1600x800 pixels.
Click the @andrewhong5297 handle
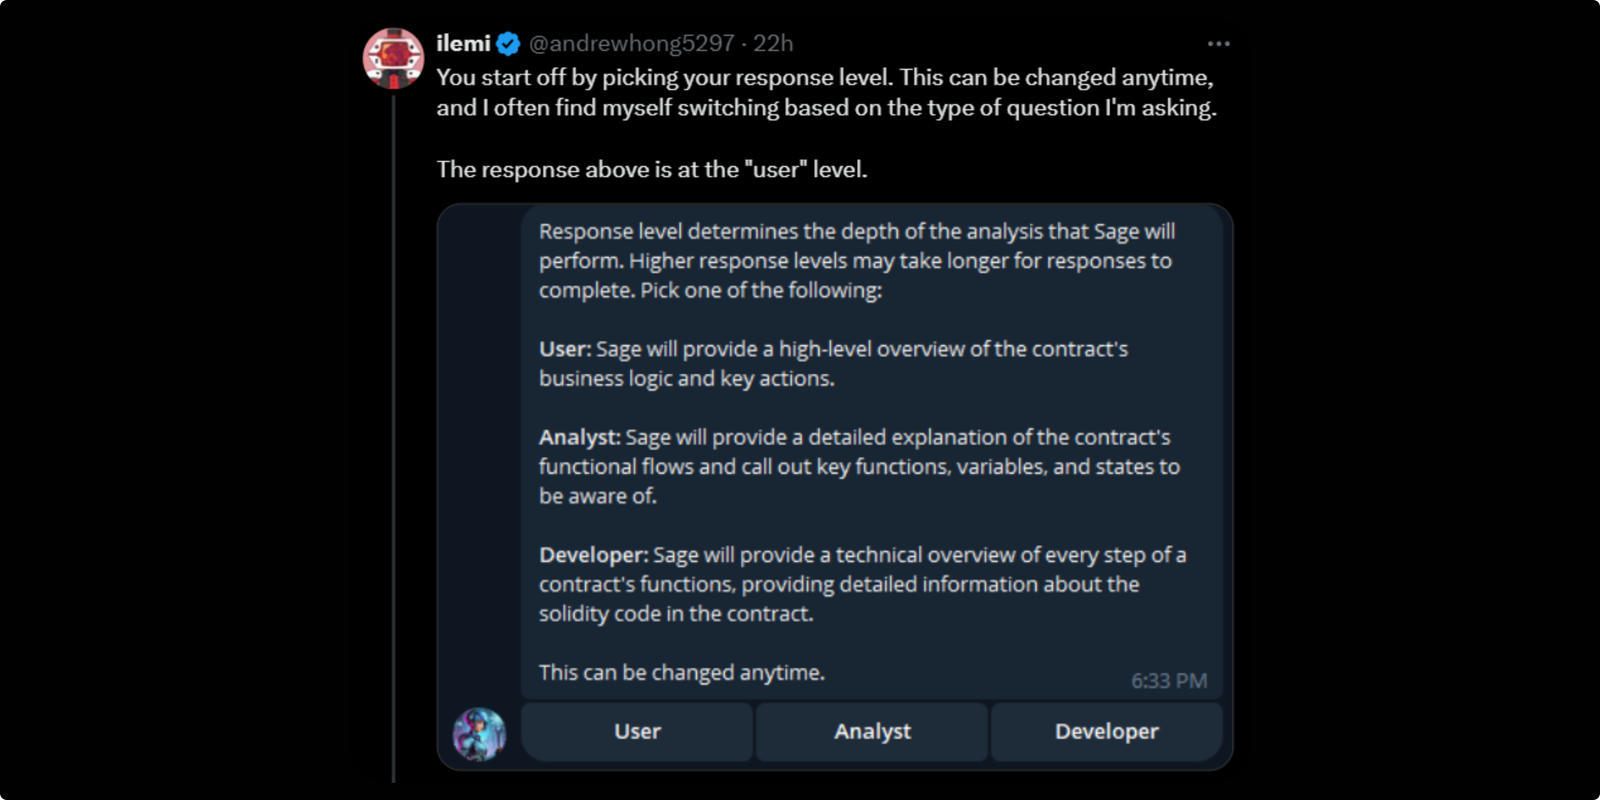tap(631, 44)
